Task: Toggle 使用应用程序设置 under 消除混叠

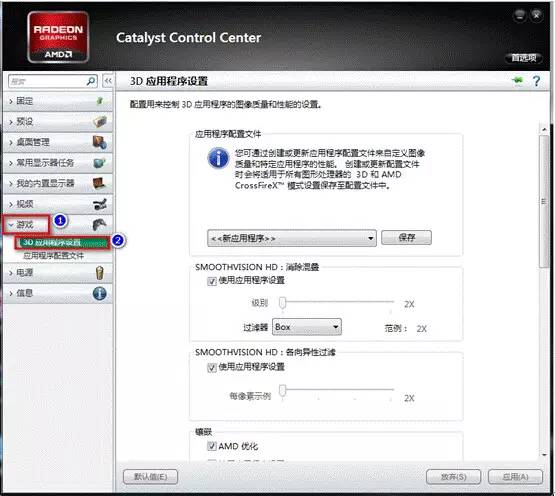Action: [x=212, y=281]
